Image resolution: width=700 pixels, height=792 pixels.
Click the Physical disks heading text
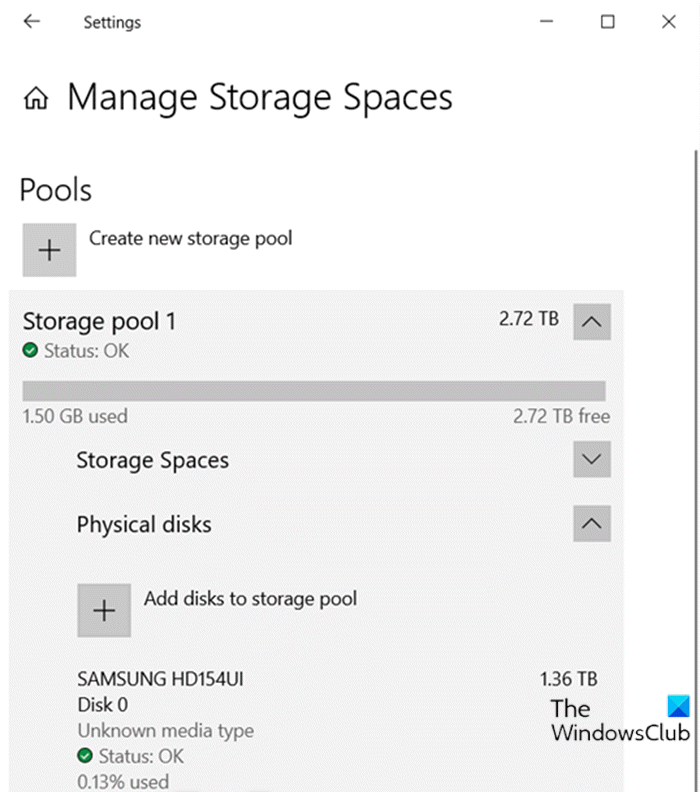click(144, 524)
